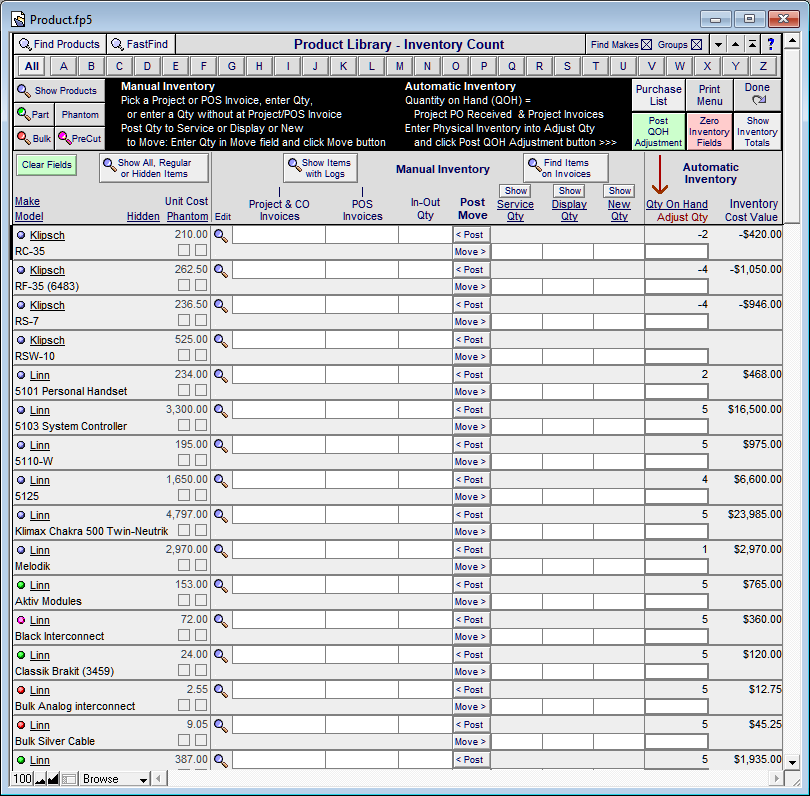The height and width of the screenshot is (796, 810).
Task: Check Phantom box for Linn Classik Brakit
Action: pos(201,670)
